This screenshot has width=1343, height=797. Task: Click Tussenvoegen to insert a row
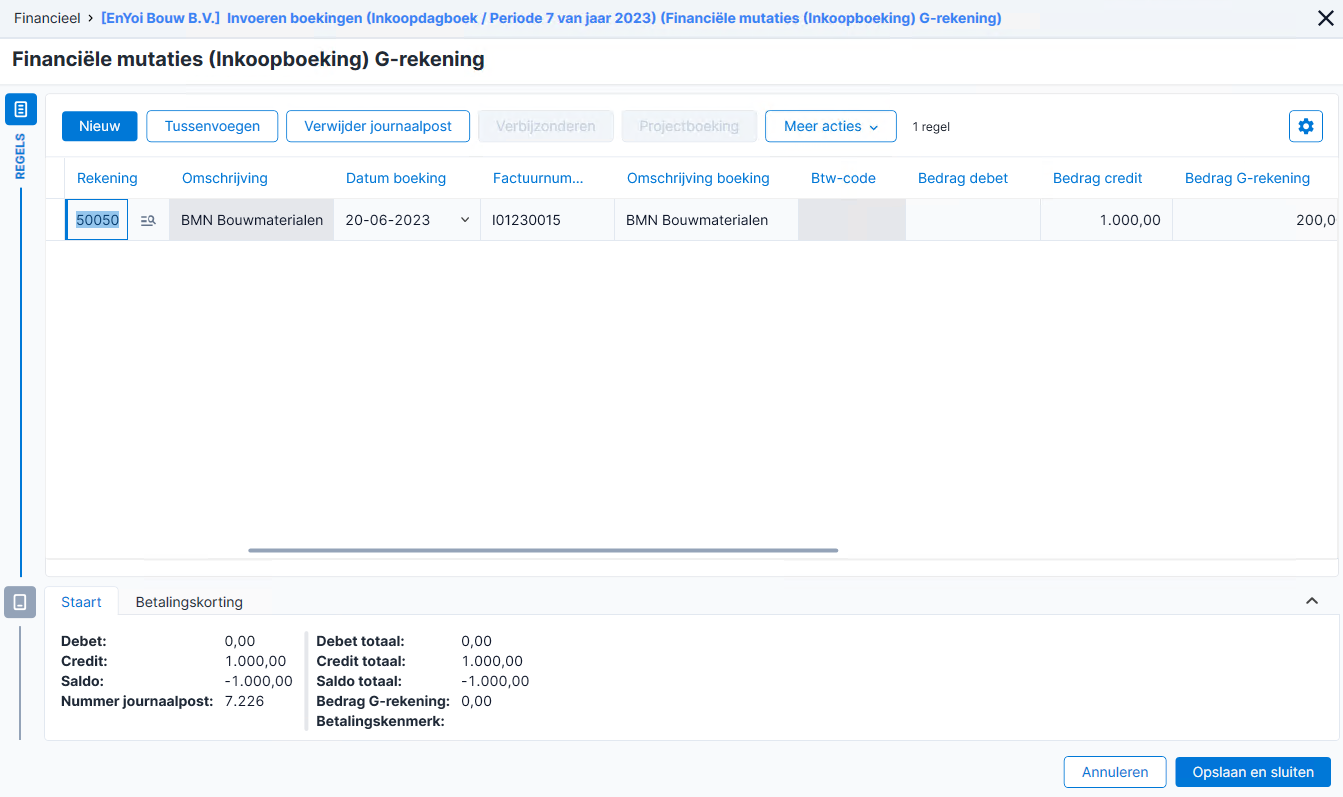212,126
